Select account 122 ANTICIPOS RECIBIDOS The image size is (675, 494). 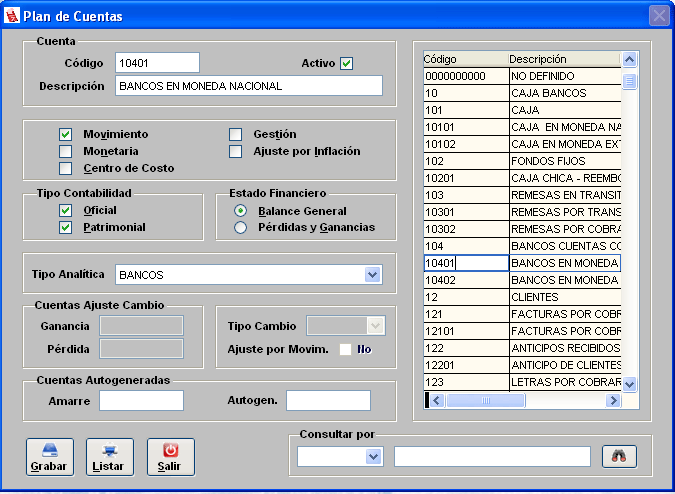522,348
